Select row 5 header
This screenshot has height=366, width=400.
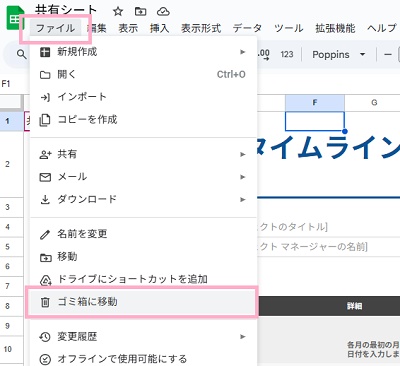point(11,247)
